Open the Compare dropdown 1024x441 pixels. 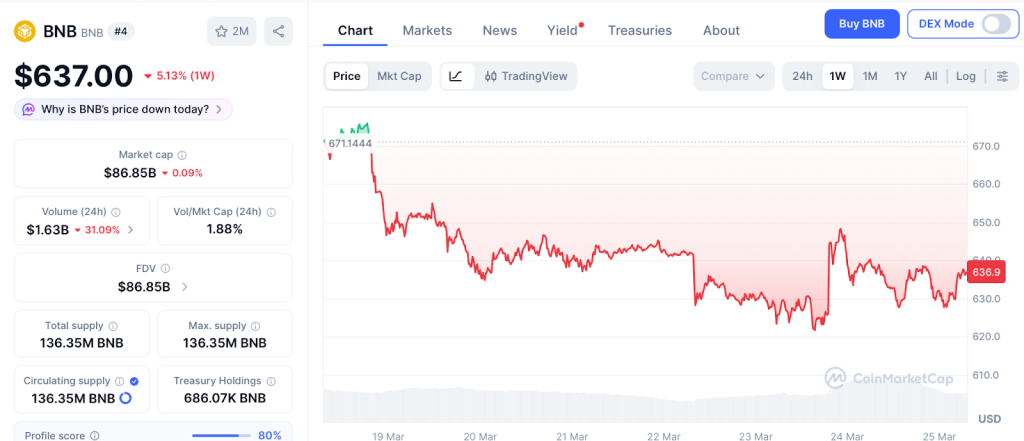[733, 76]
